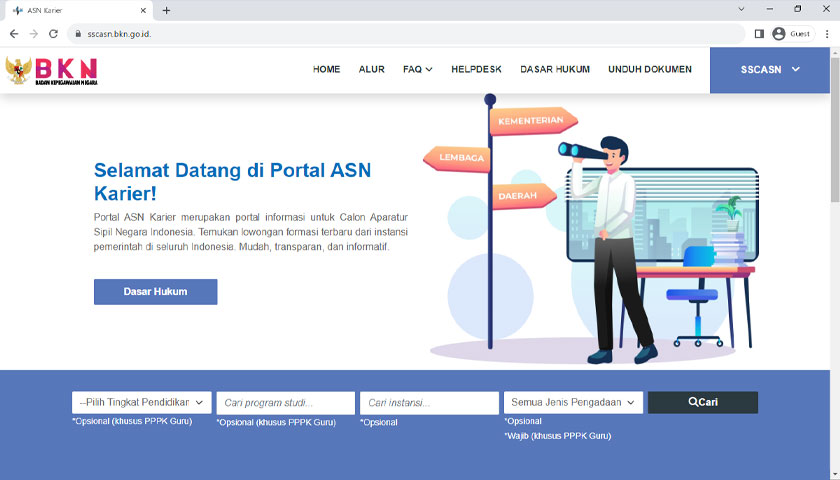This screenshot has height=480, width=840.
Task: Go back using browser back arrow
Action: (x=13, y=33)
